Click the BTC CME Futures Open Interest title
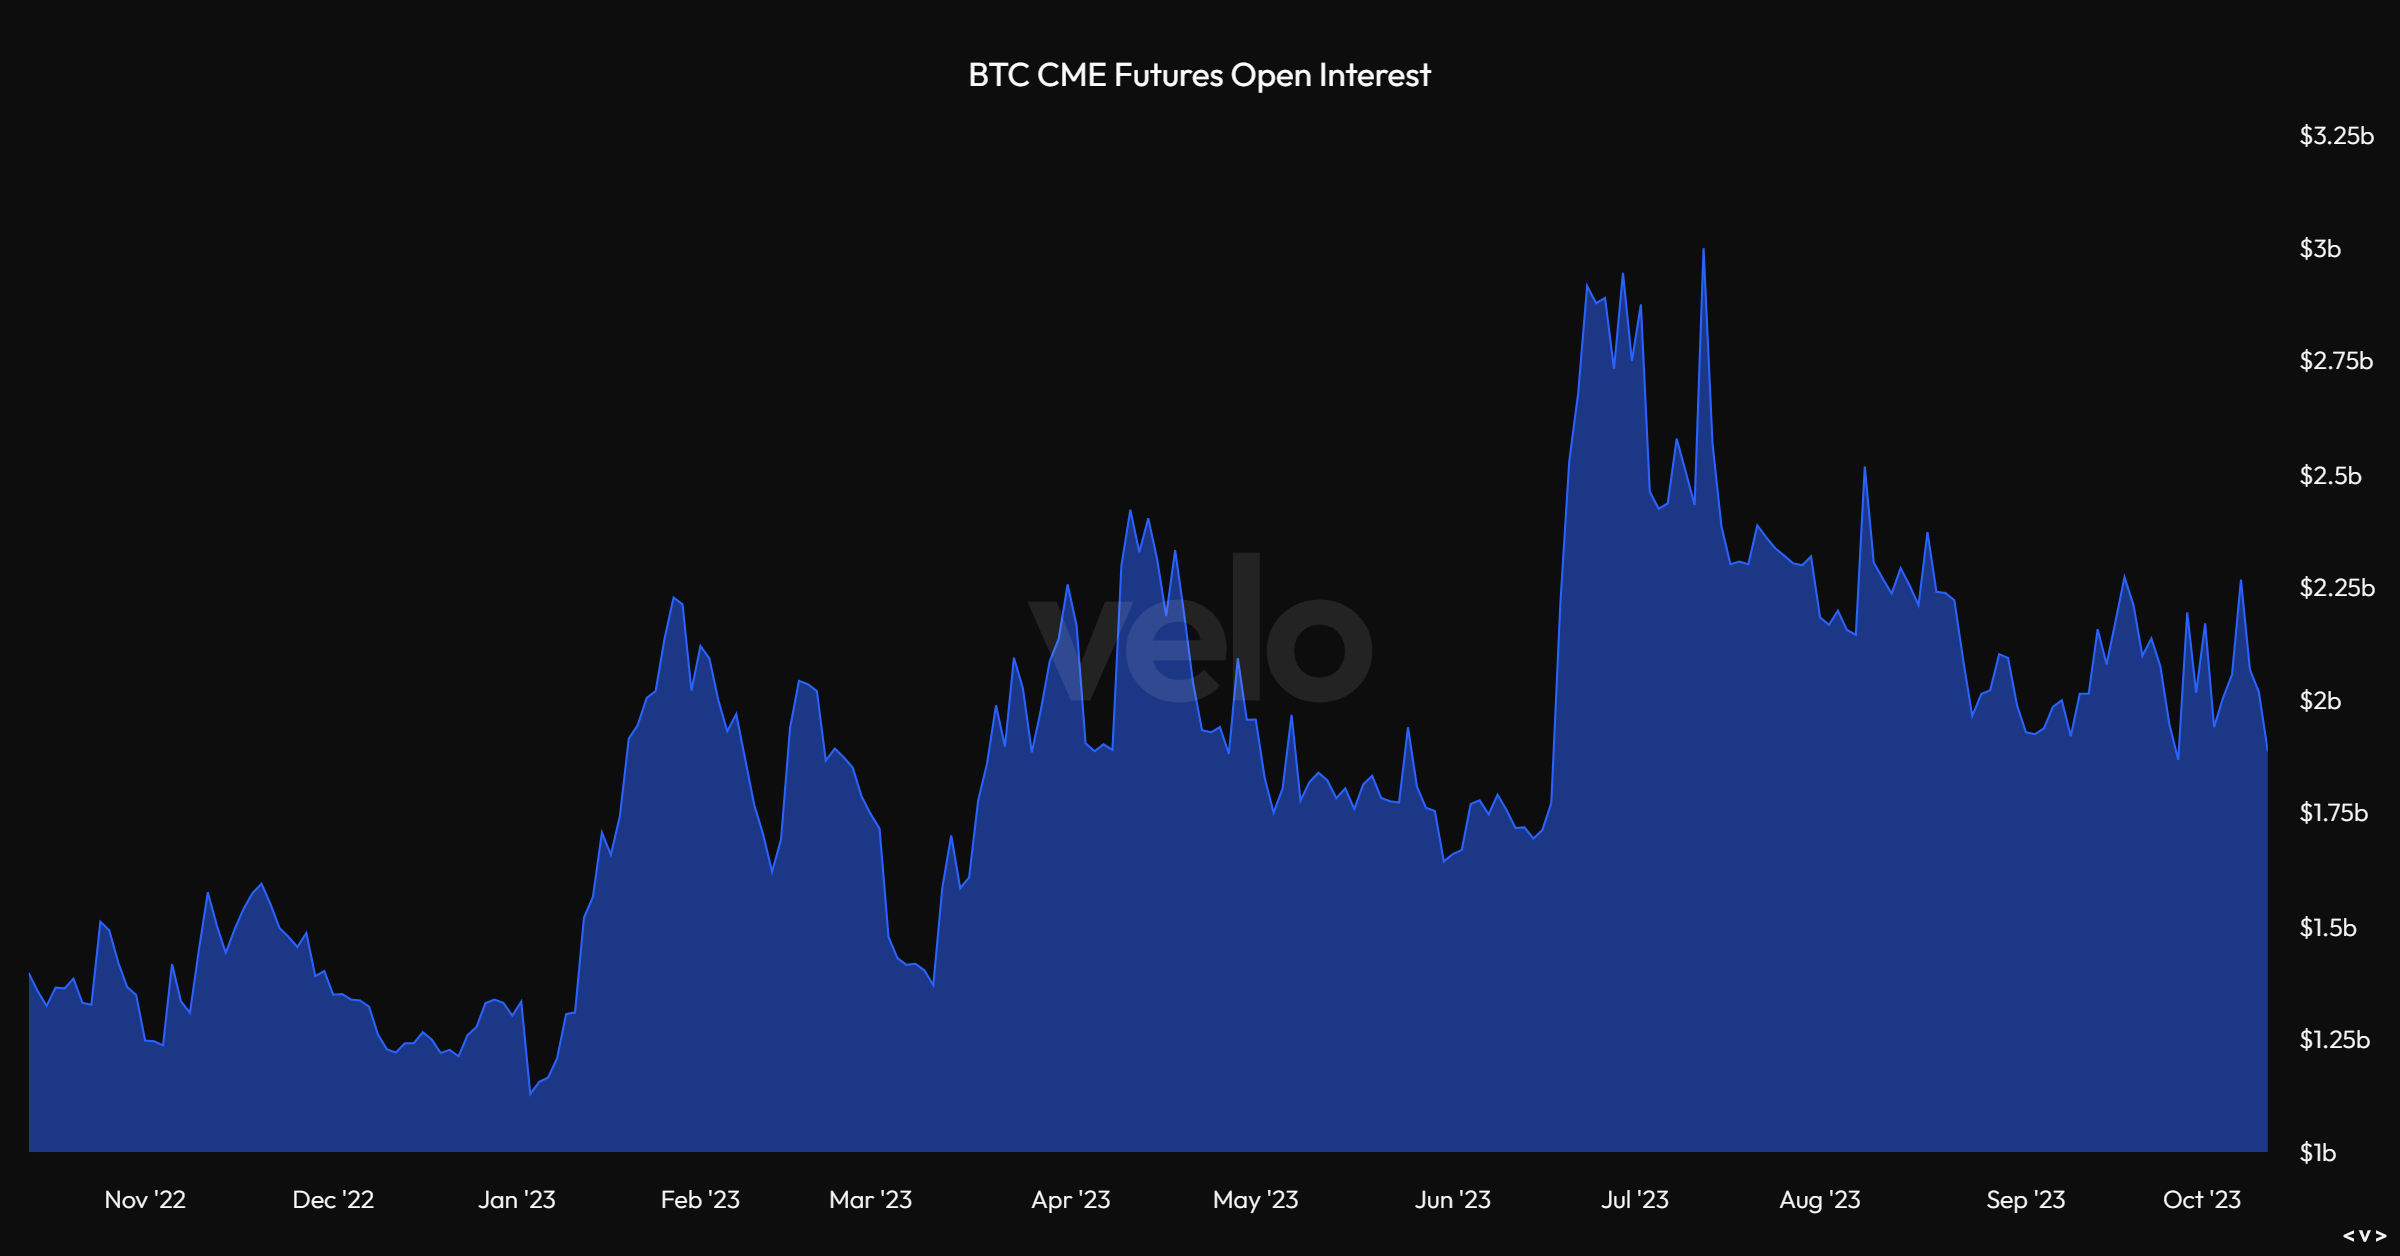 click(1199, 76)
